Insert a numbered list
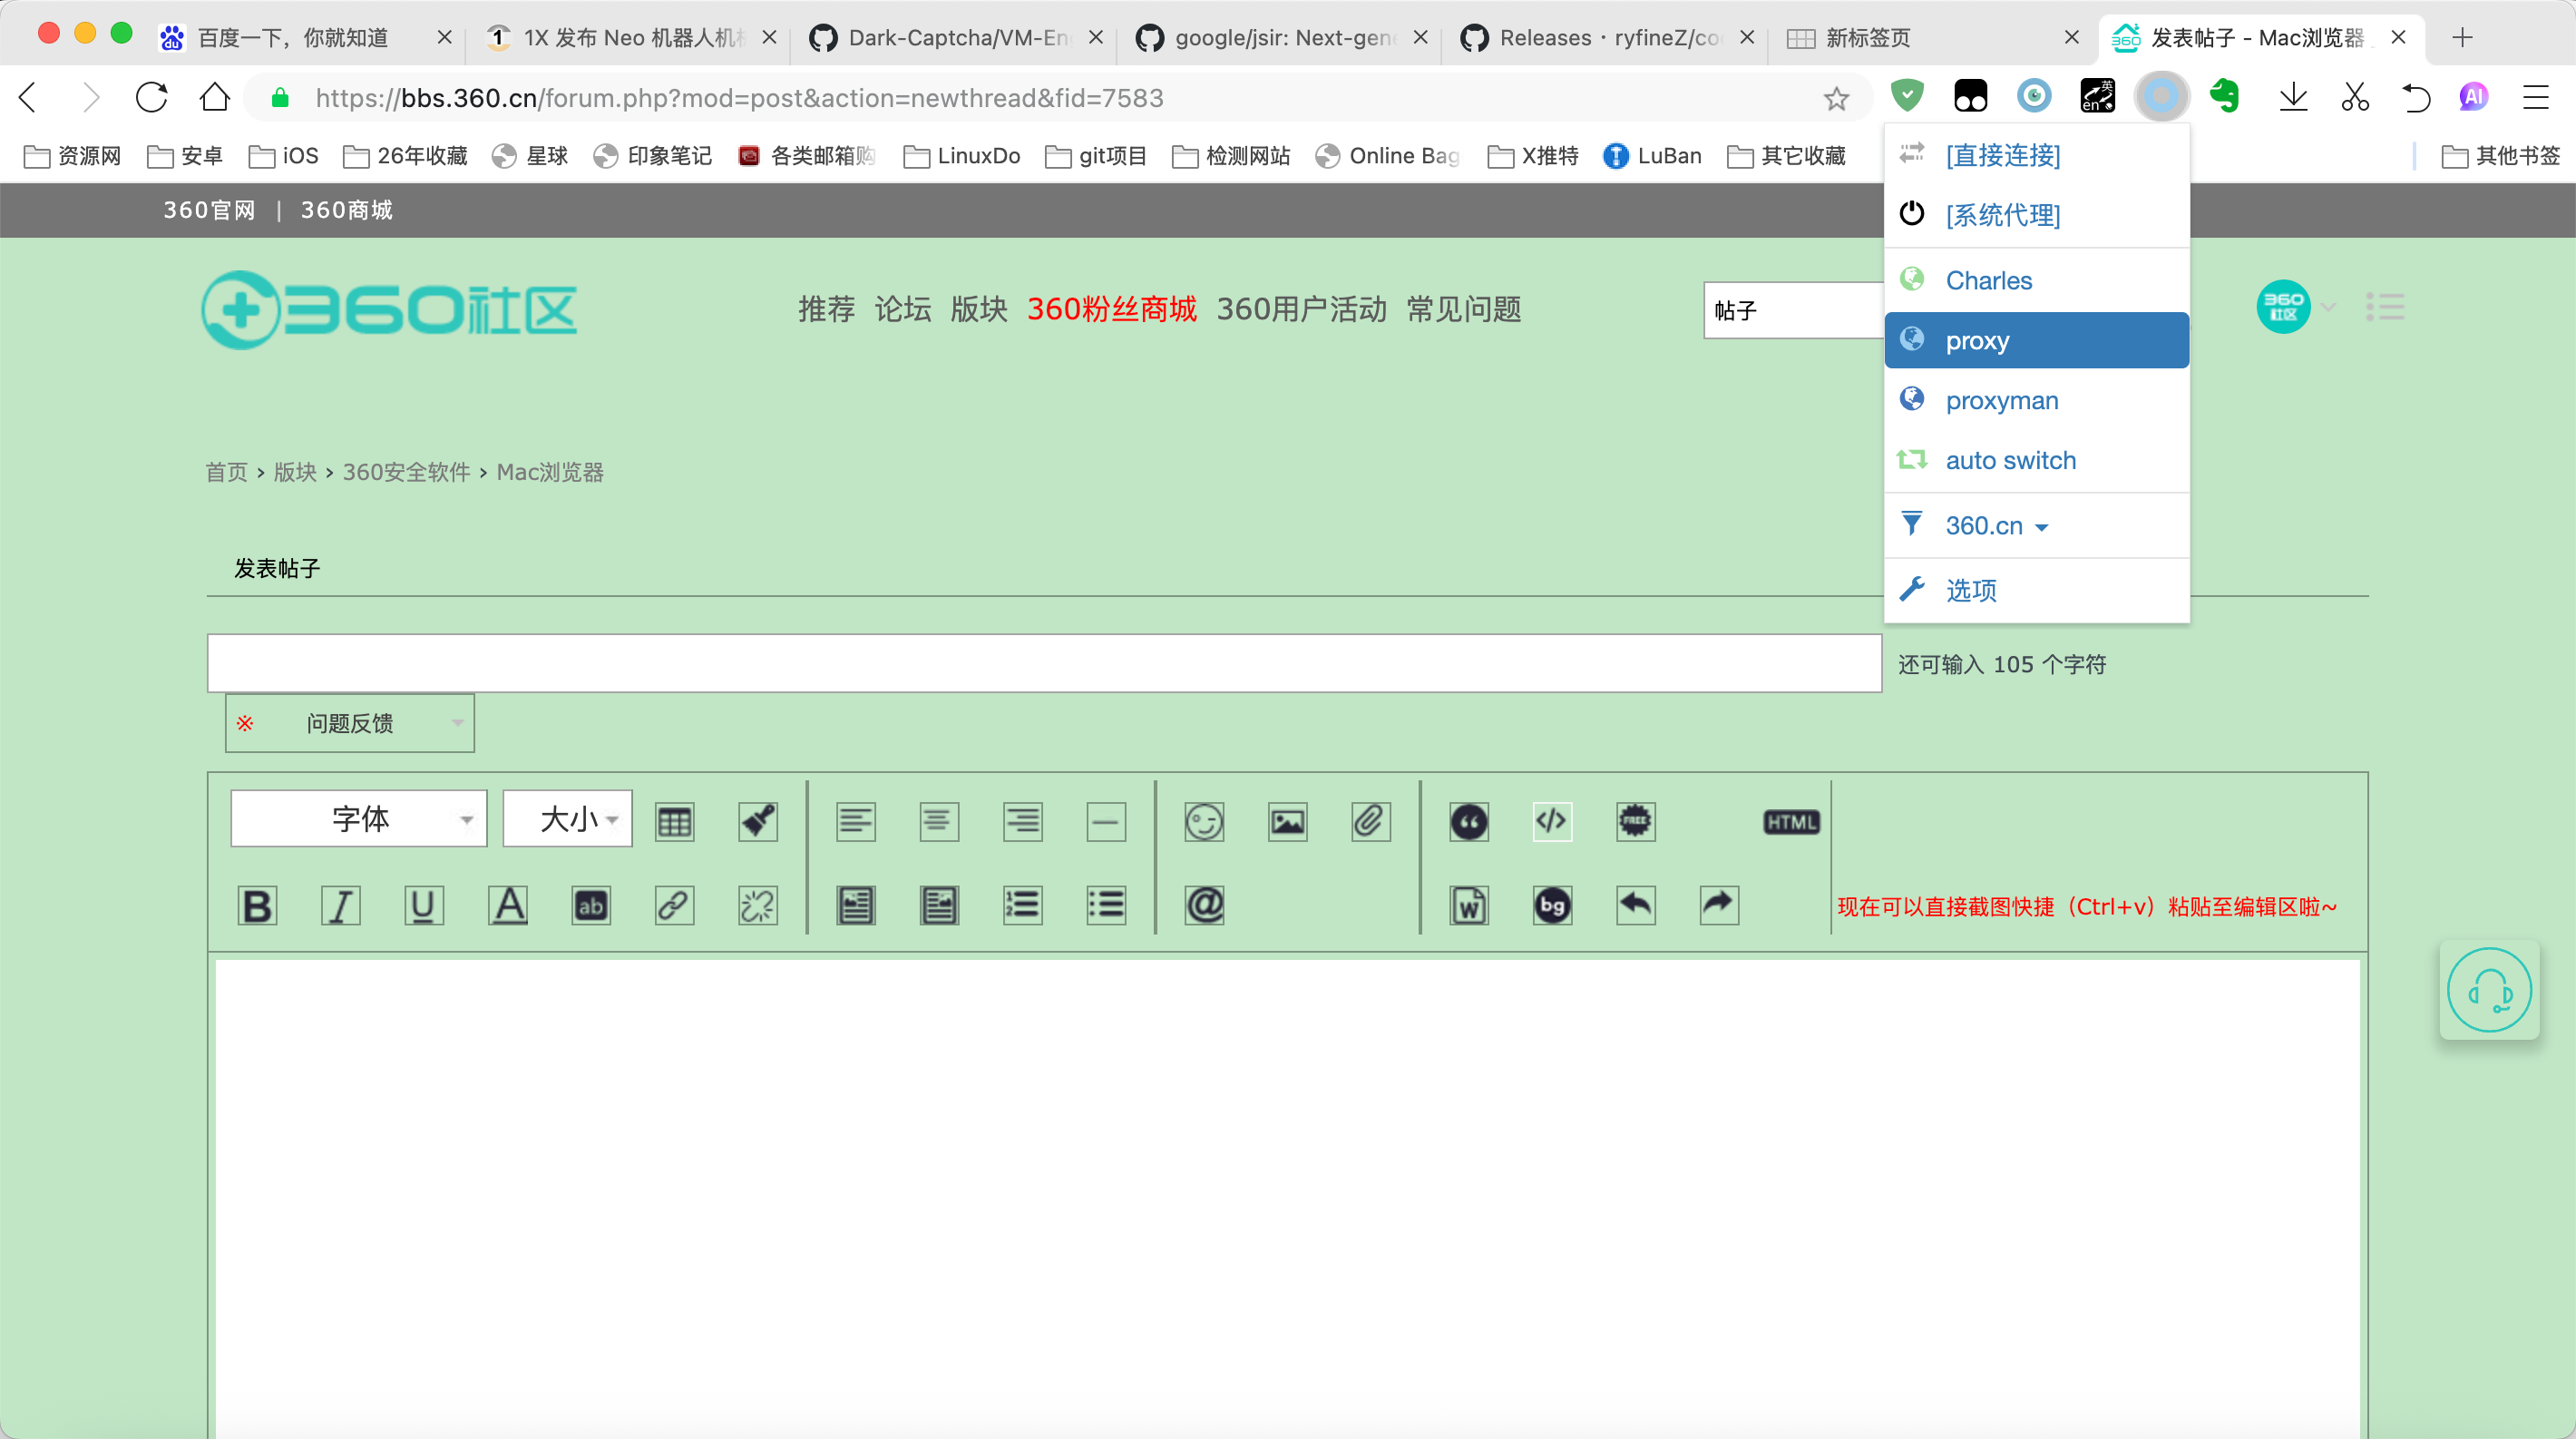 1023,905
